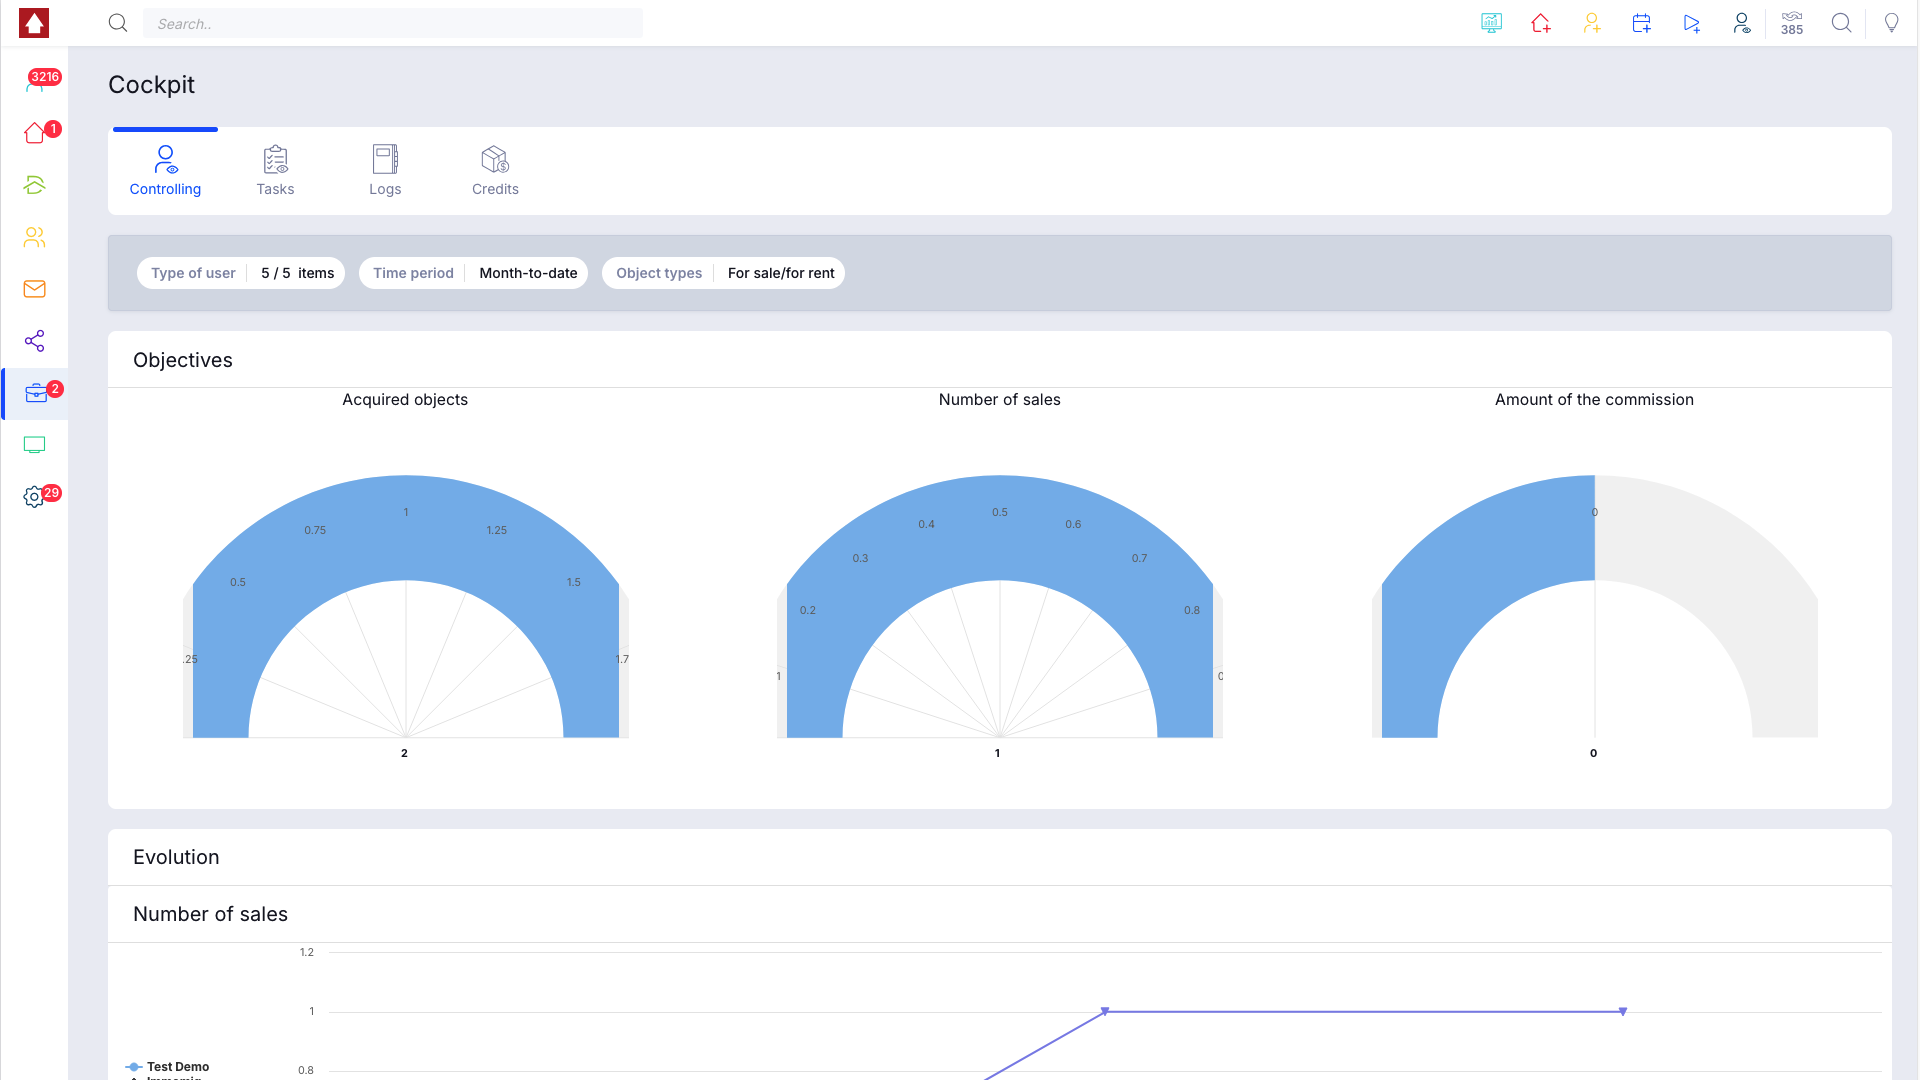Click the red home logo
1920x1080 pixels.
tap(34, 23)
